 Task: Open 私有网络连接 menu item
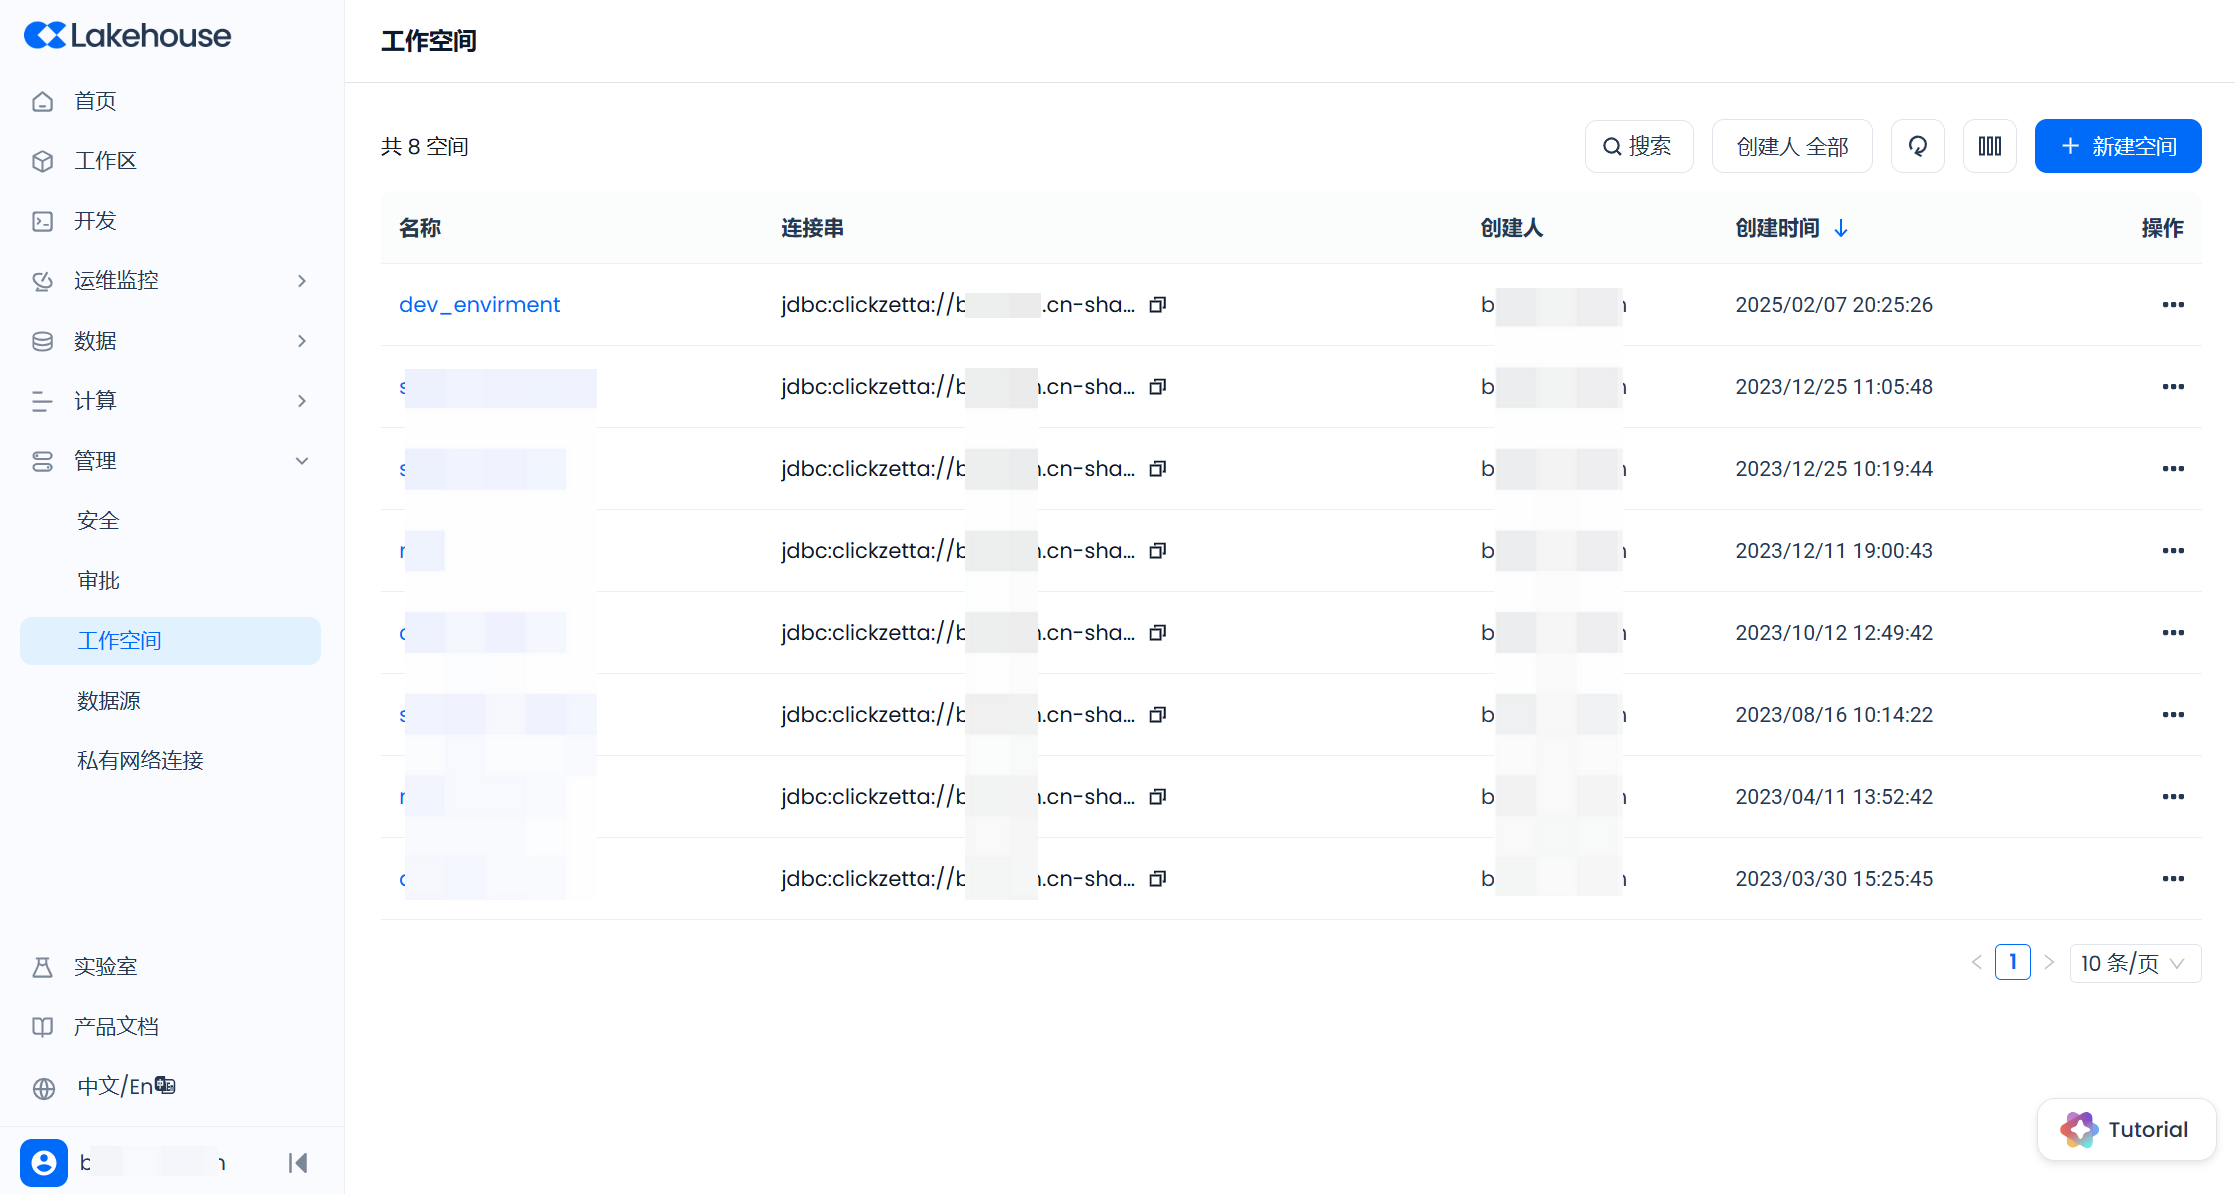coord(140,761)
